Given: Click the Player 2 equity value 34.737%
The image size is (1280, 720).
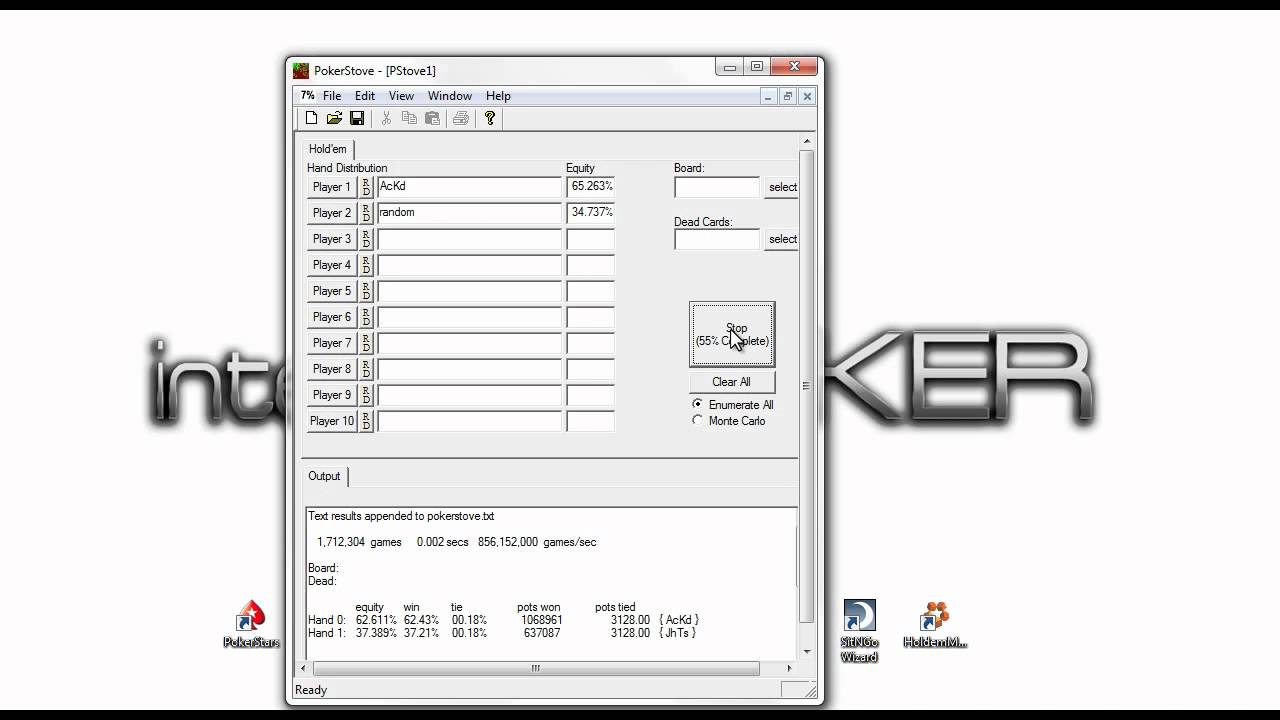Looking at the screenshot, I should click(590, 213).
